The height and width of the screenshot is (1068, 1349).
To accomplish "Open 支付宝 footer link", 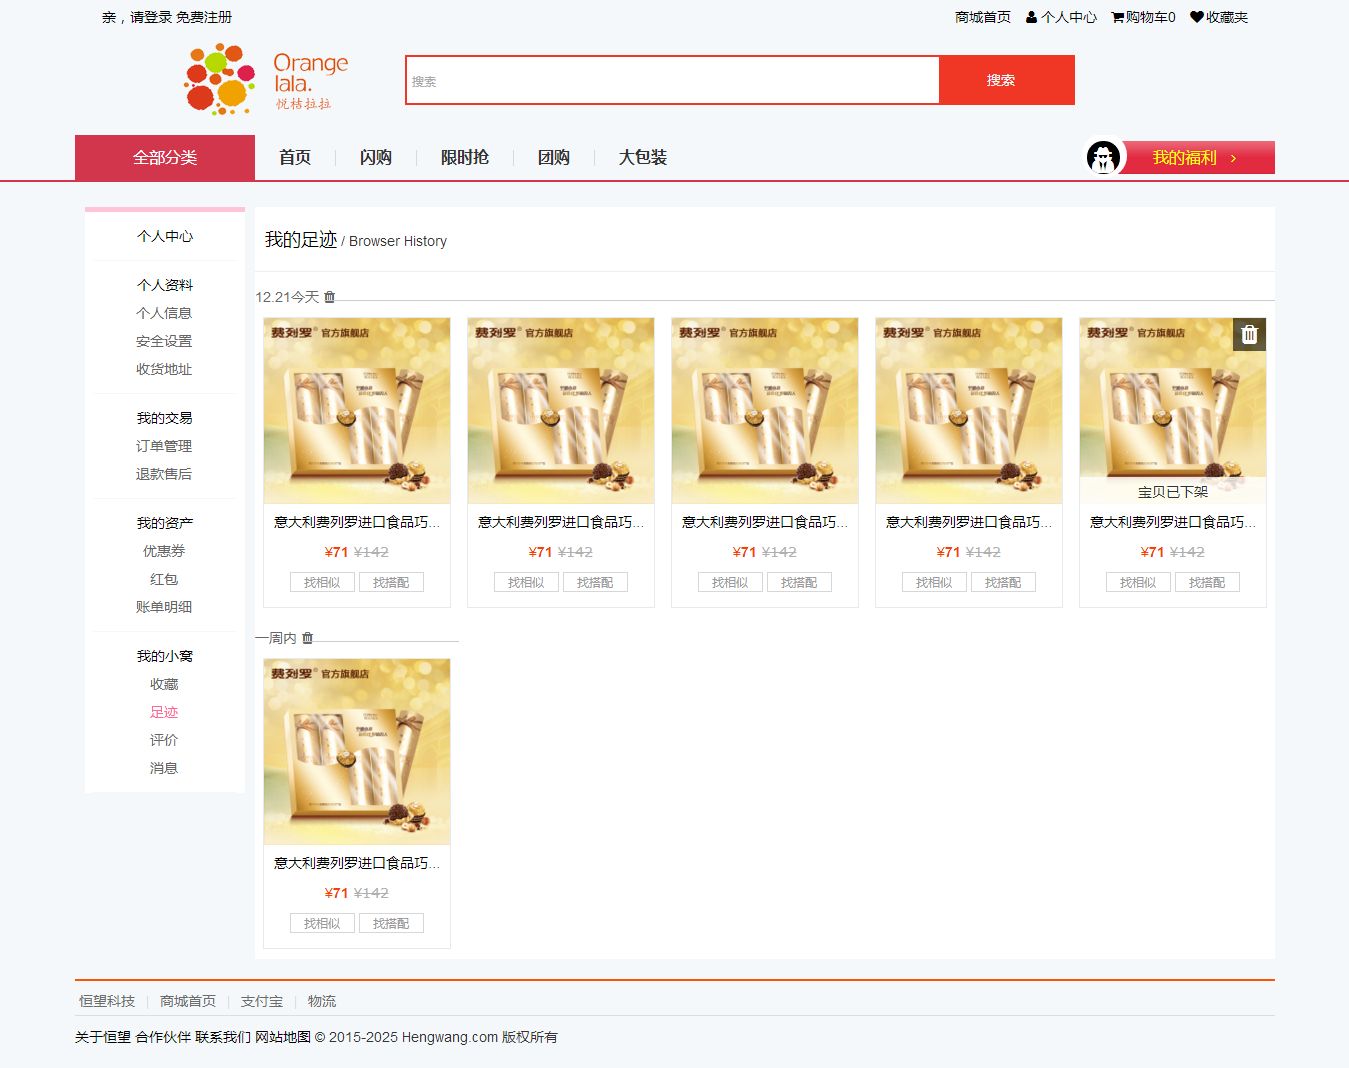I will point(262,1001).
